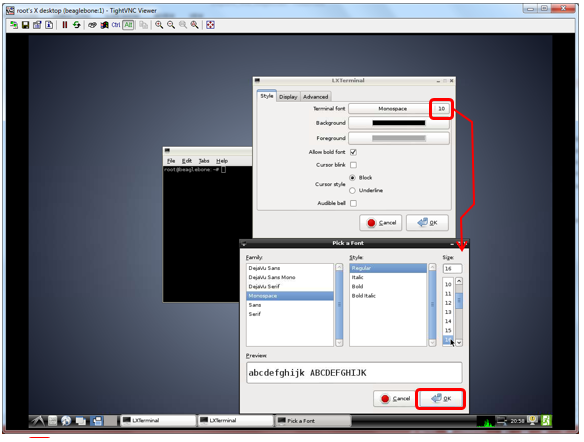
Task: Click the save connection disk icon
Action: (25, 25)
